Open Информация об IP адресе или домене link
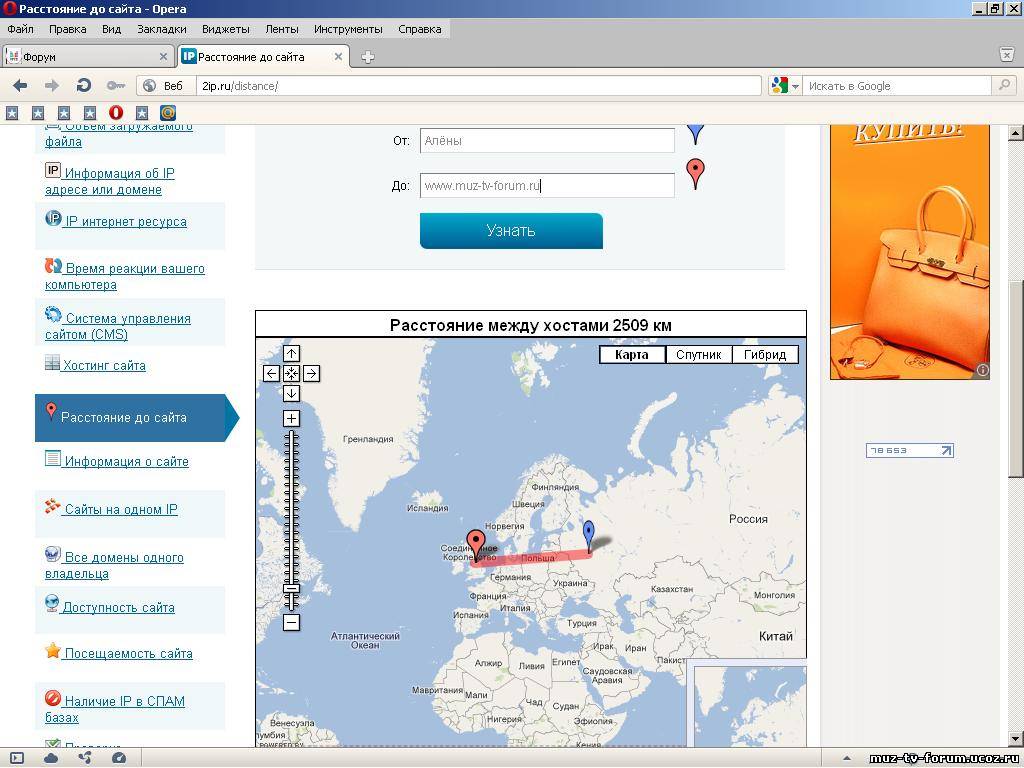 pyautogui.click(x=110, y=181)
